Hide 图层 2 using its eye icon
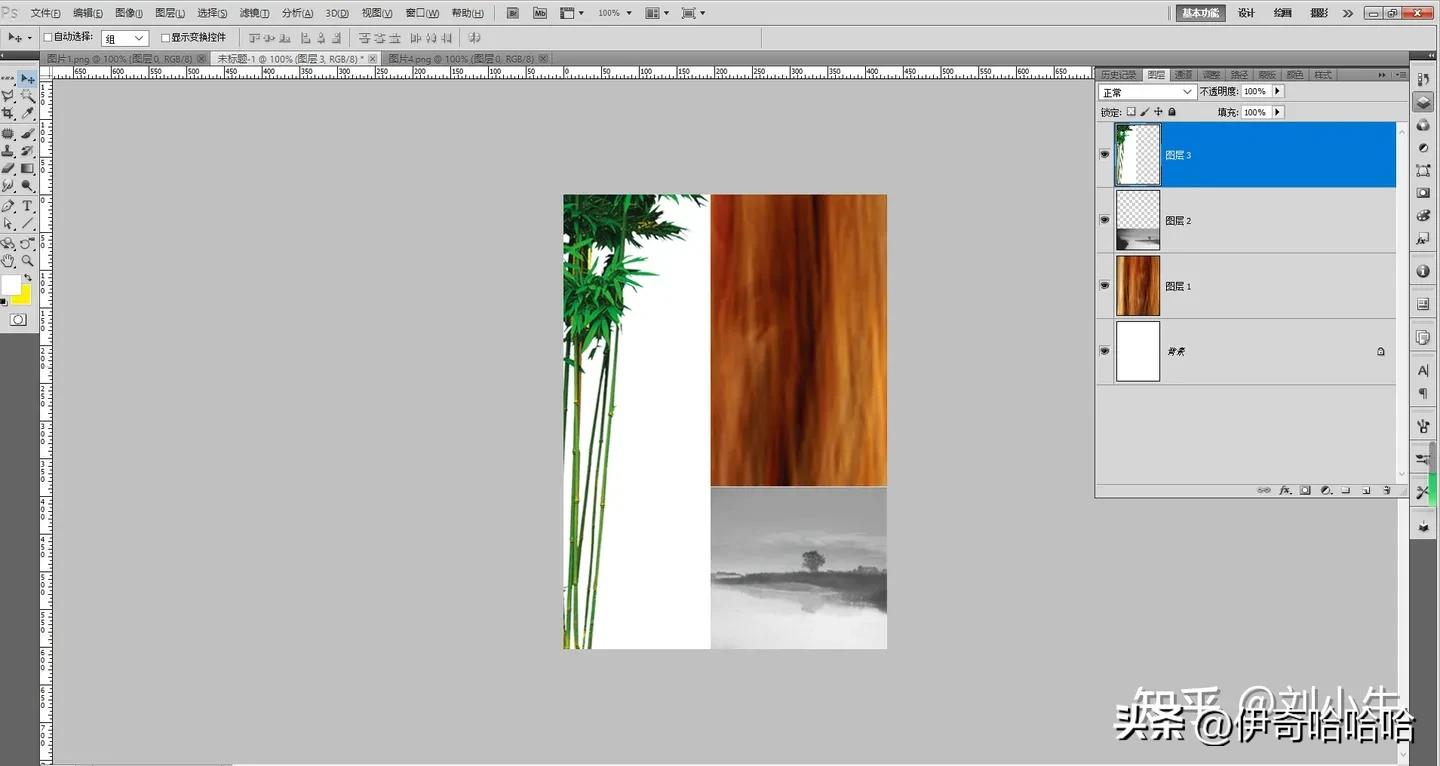1440x766 pixels. tap(1105, 220)
